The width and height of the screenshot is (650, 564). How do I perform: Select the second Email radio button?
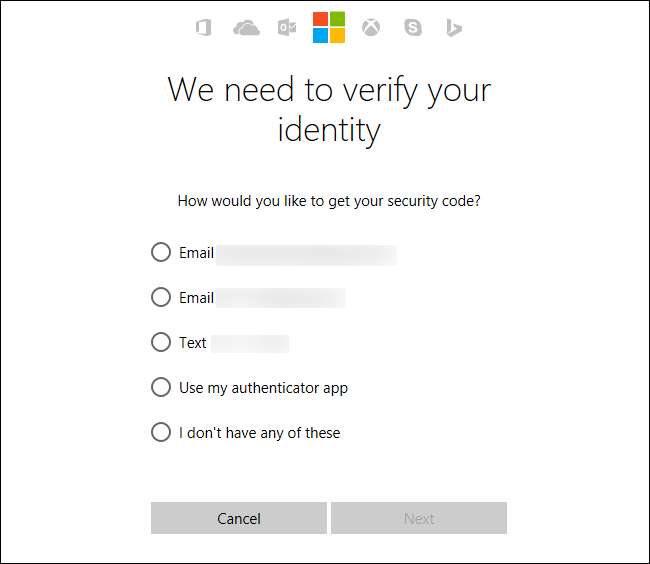pyautogui.click(x=161, y=297)
